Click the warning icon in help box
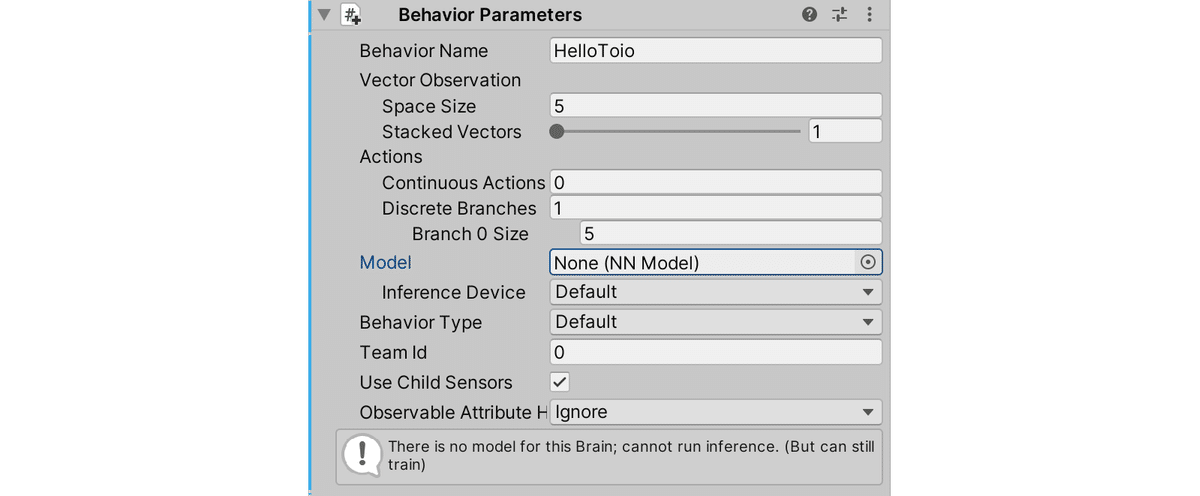 coord(359,455)
